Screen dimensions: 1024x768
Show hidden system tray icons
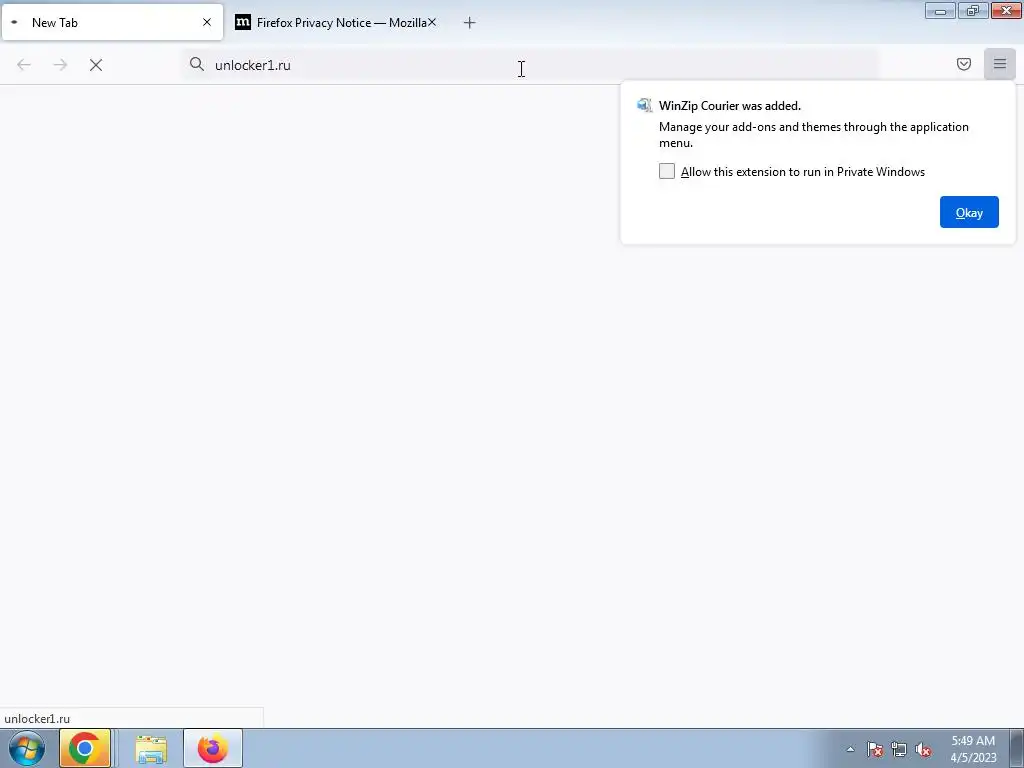pos(850,750)
